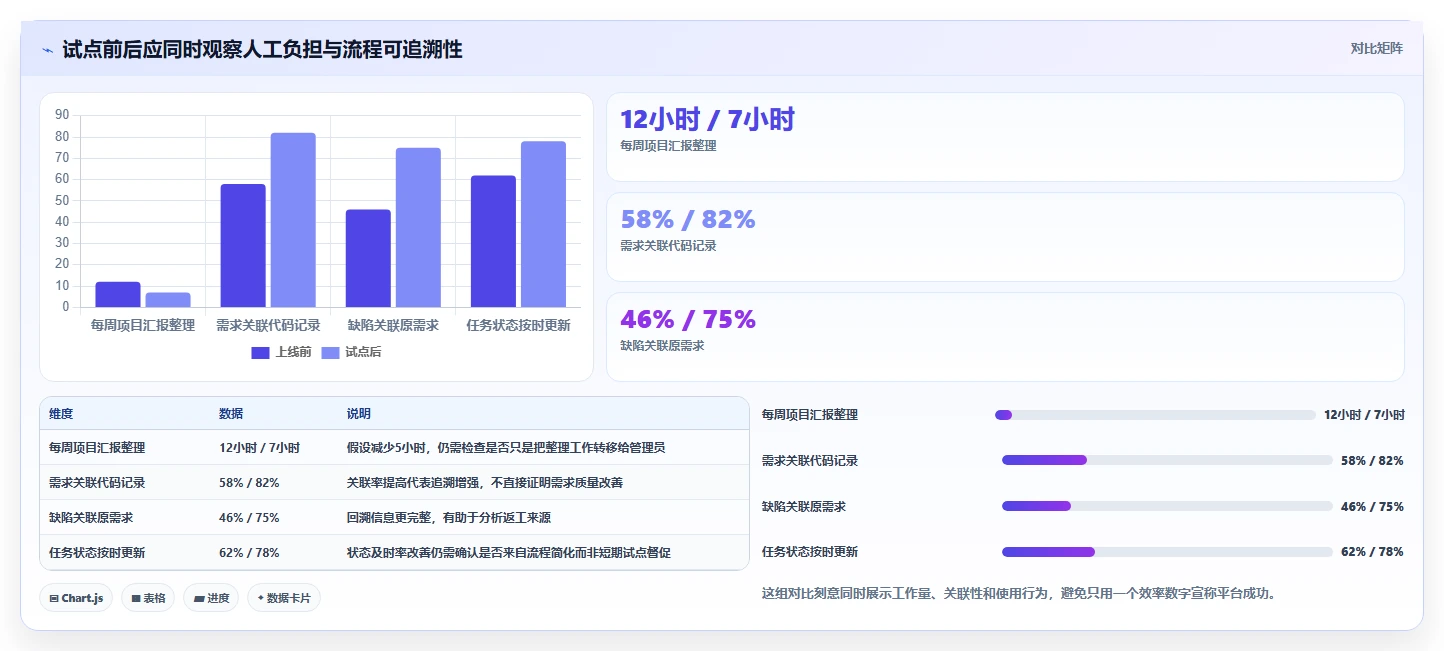Click chart axis label 任务状态按时更新
This screenshot has width=1444, height=651.
(518, 326)
